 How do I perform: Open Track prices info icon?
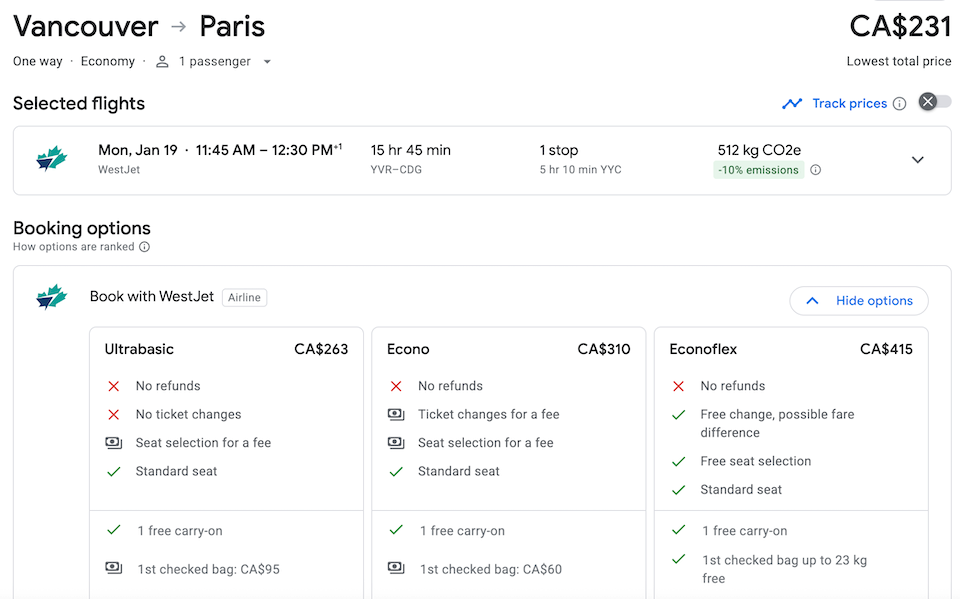click(x=899, y=104)
